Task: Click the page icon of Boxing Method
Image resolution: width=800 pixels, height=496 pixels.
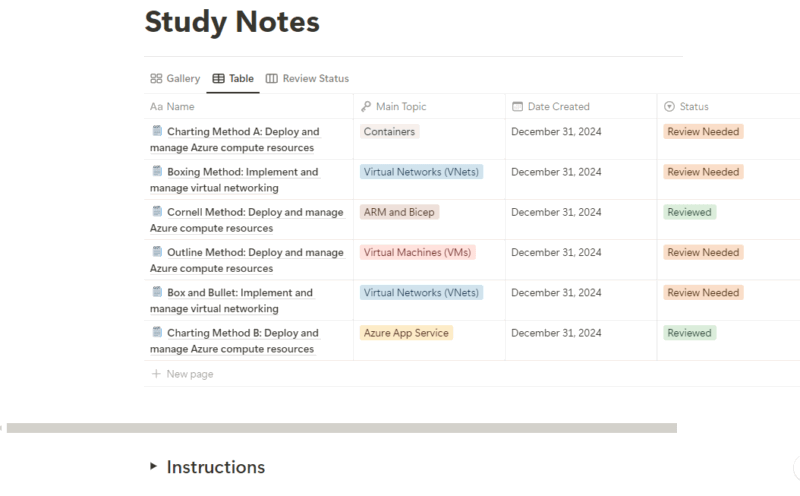Action: point(157,171)
